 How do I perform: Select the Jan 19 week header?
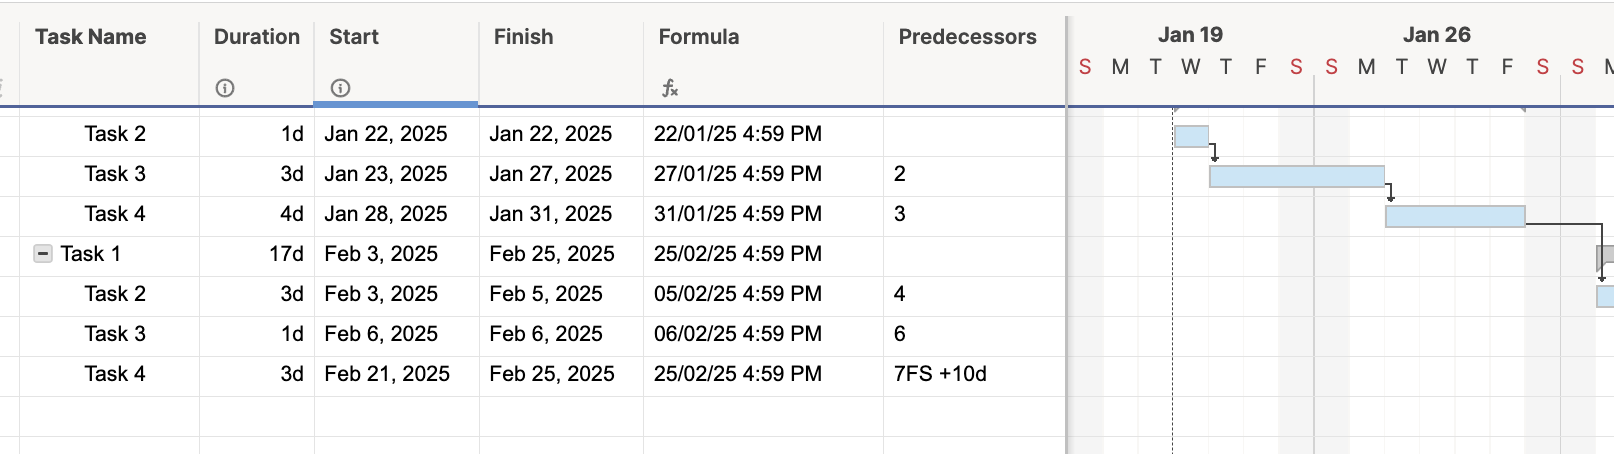1190,35
